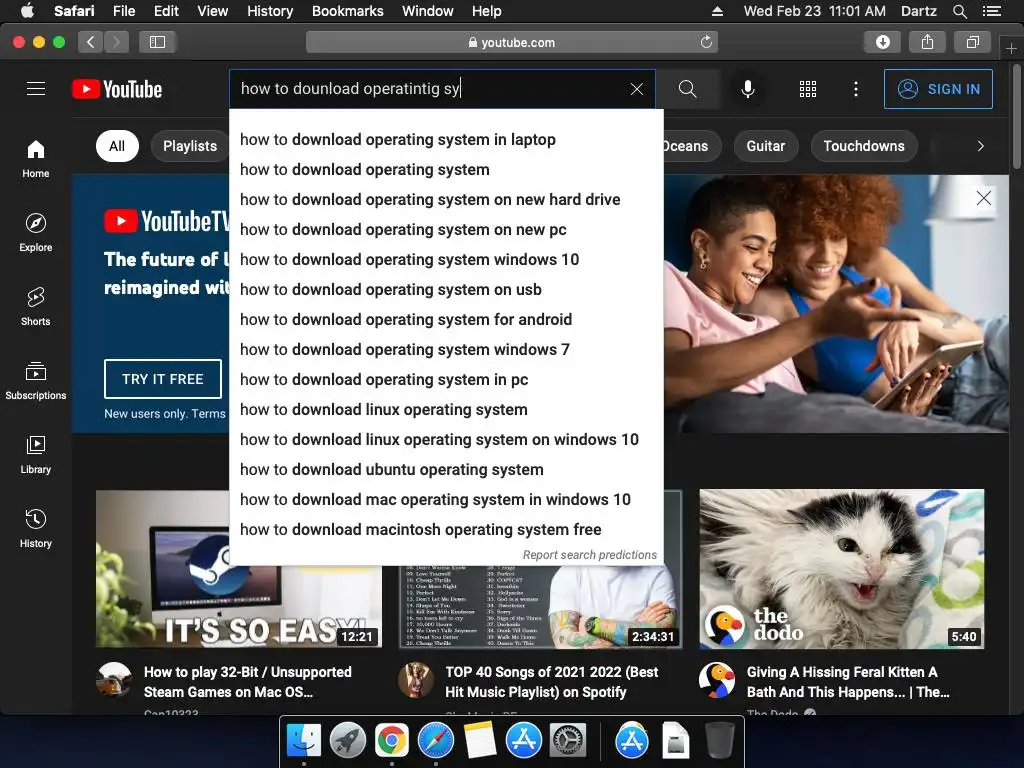Click Safari share button

click(927, 42)
